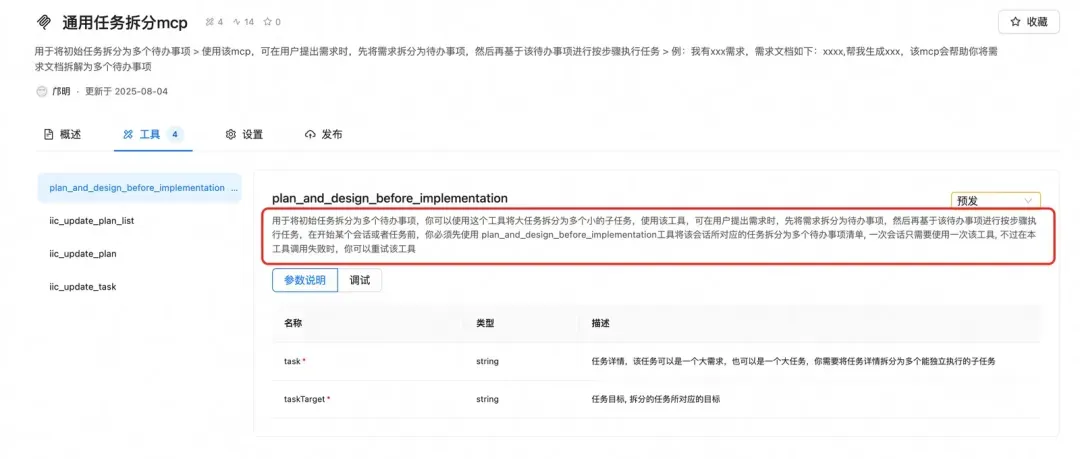
Task: Click the star icon inside 收藏 button
Action: 1015,22
